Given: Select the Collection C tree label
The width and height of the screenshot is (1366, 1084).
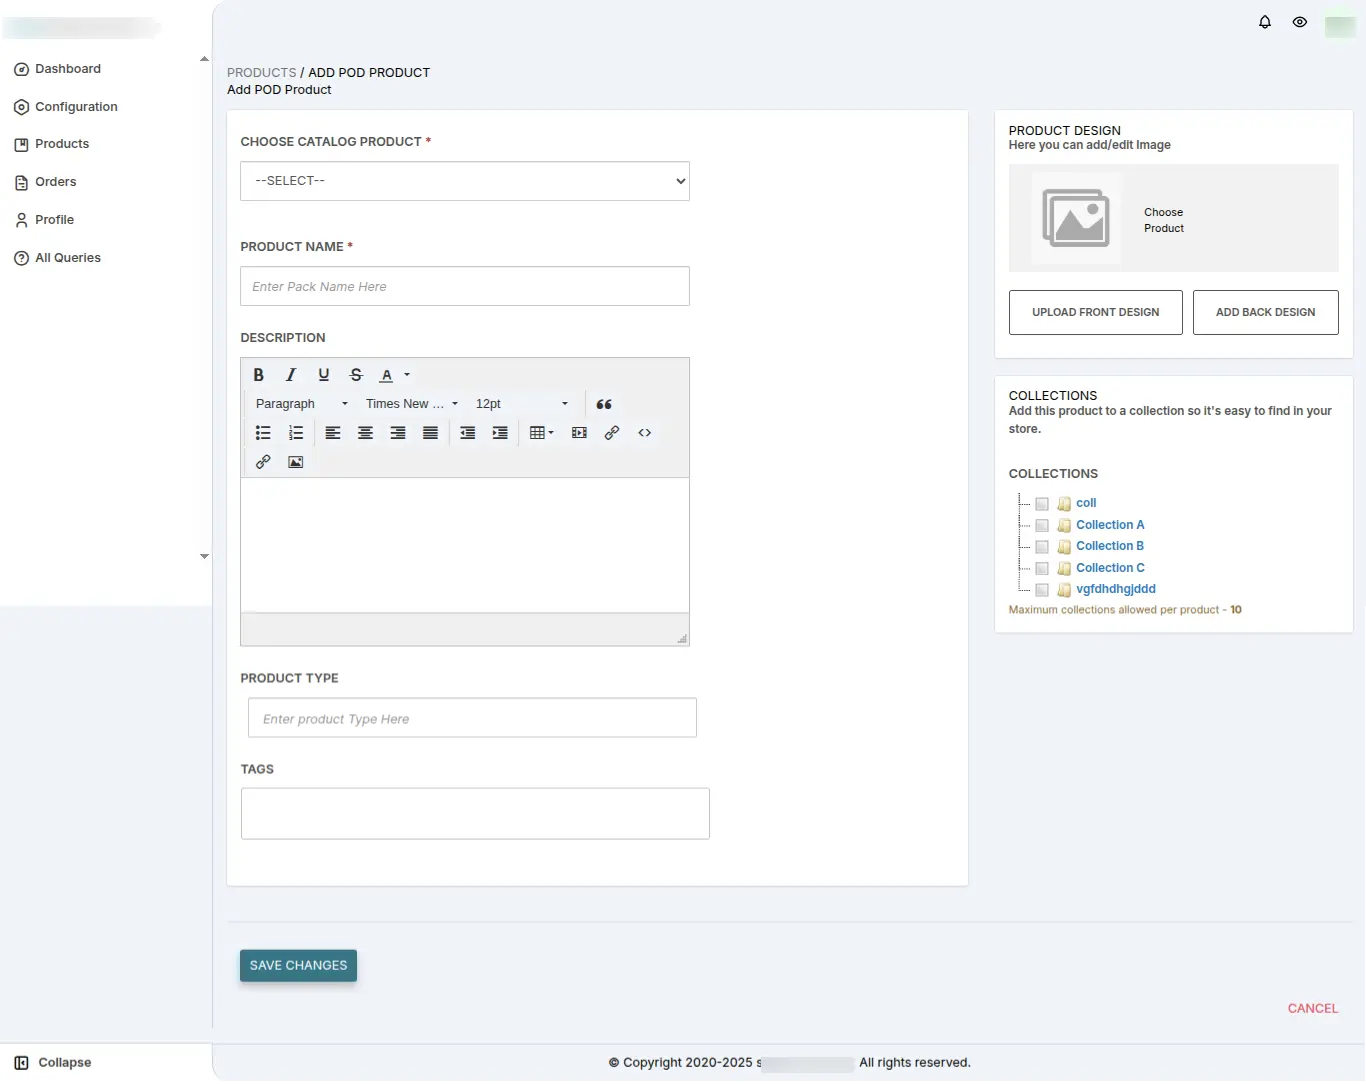Looking at the screenshot, I should tap(1110, 569).
